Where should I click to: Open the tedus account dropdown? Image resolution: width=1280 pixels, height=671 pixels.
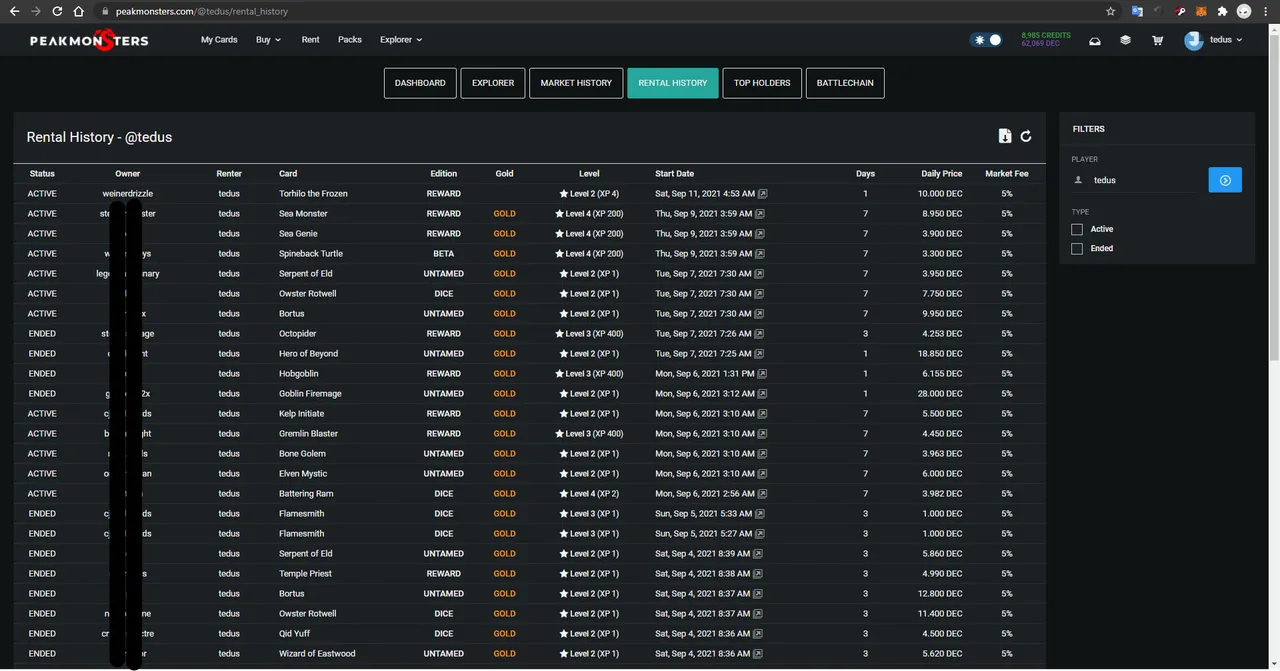coord(1226,40)
